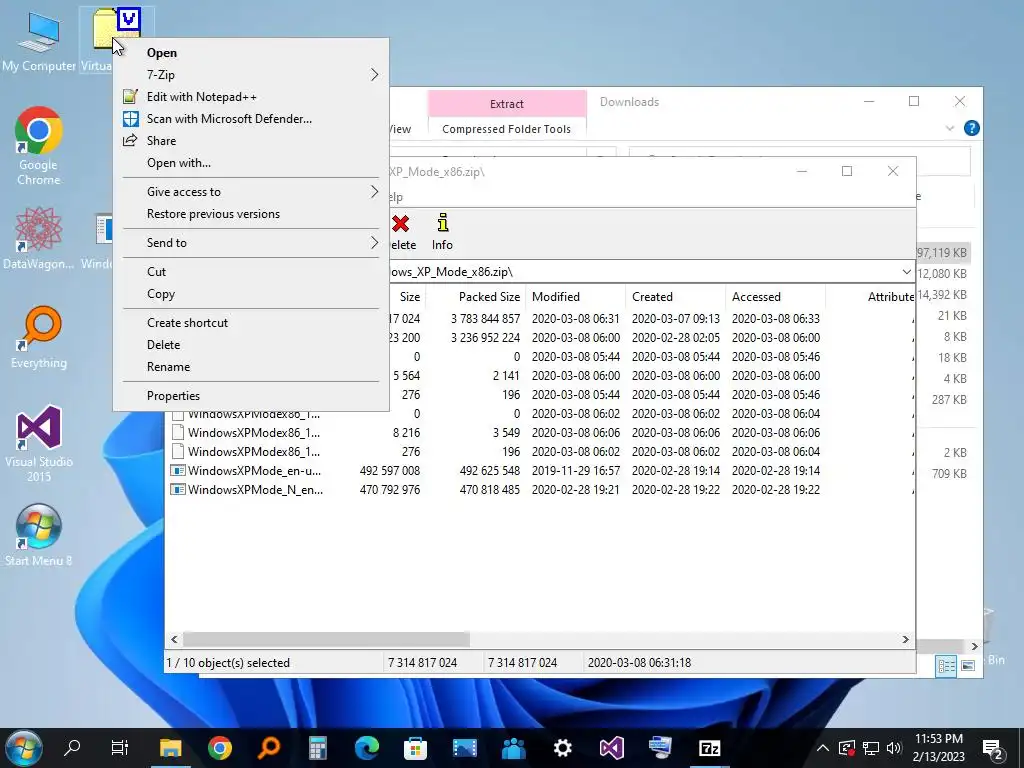Viewport: 1024px width, 768px height.
Task: Click the Start orb on the taskbar
Action: tap(24, 748)
